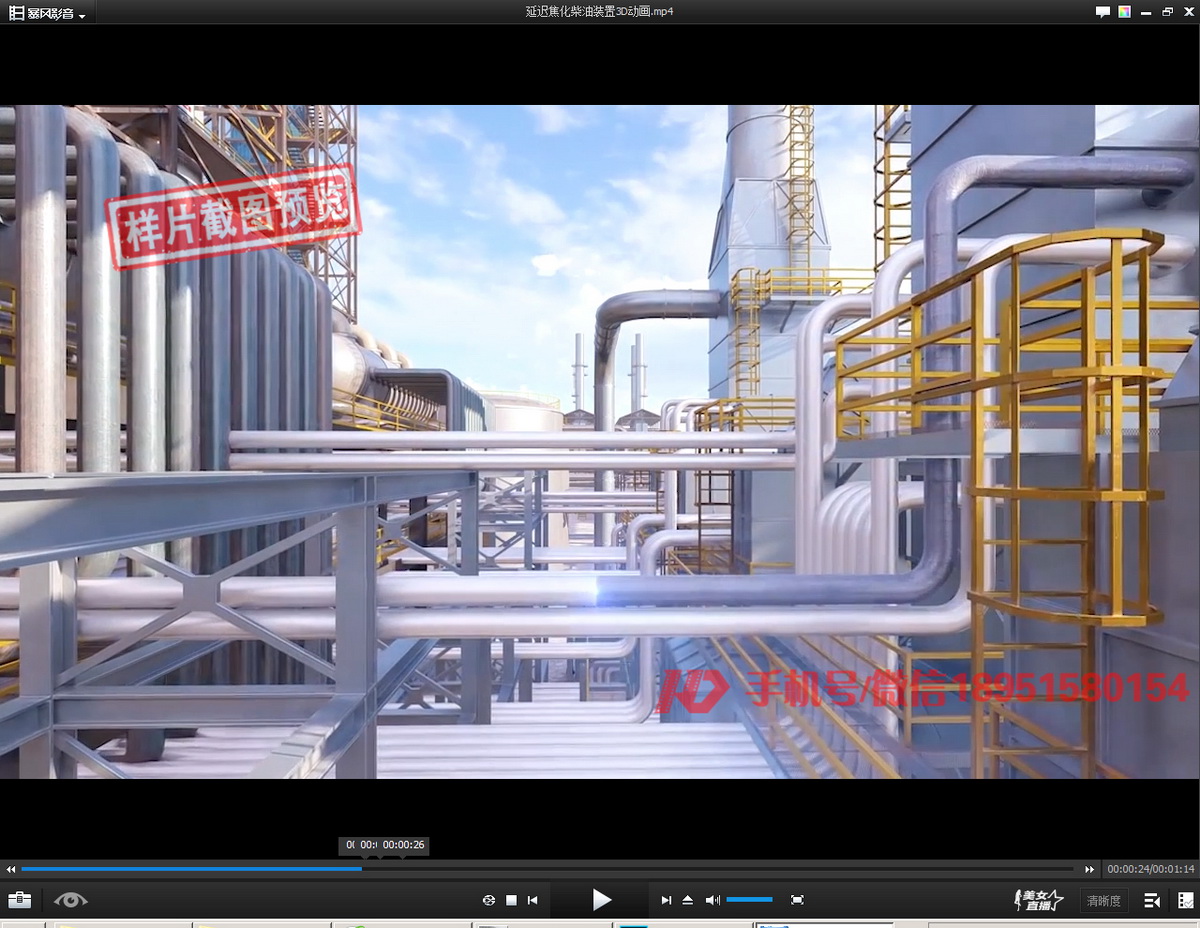Click the loop playback mode icon
The image size is (1200, 928).
488,900
